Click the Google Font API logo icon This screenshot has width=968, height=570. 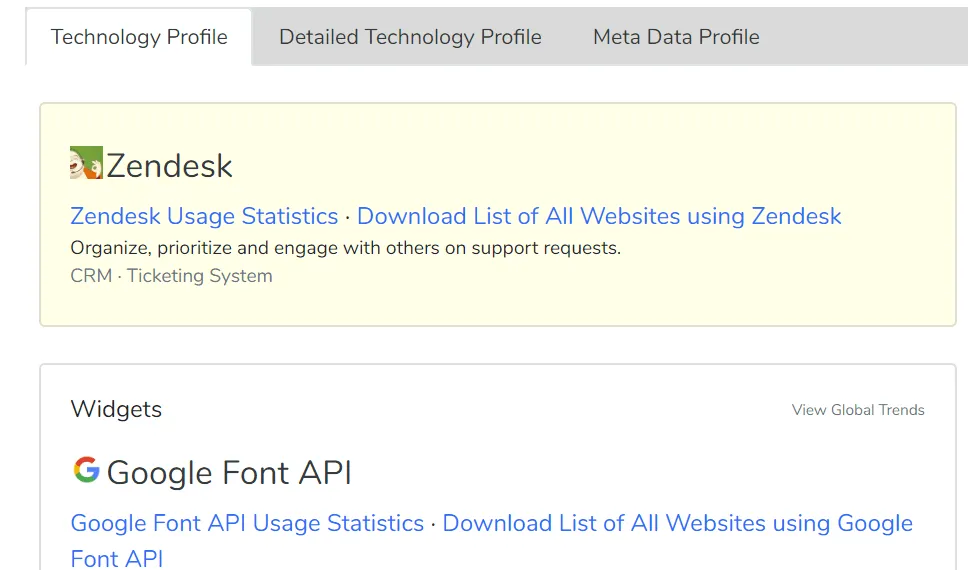86,469
